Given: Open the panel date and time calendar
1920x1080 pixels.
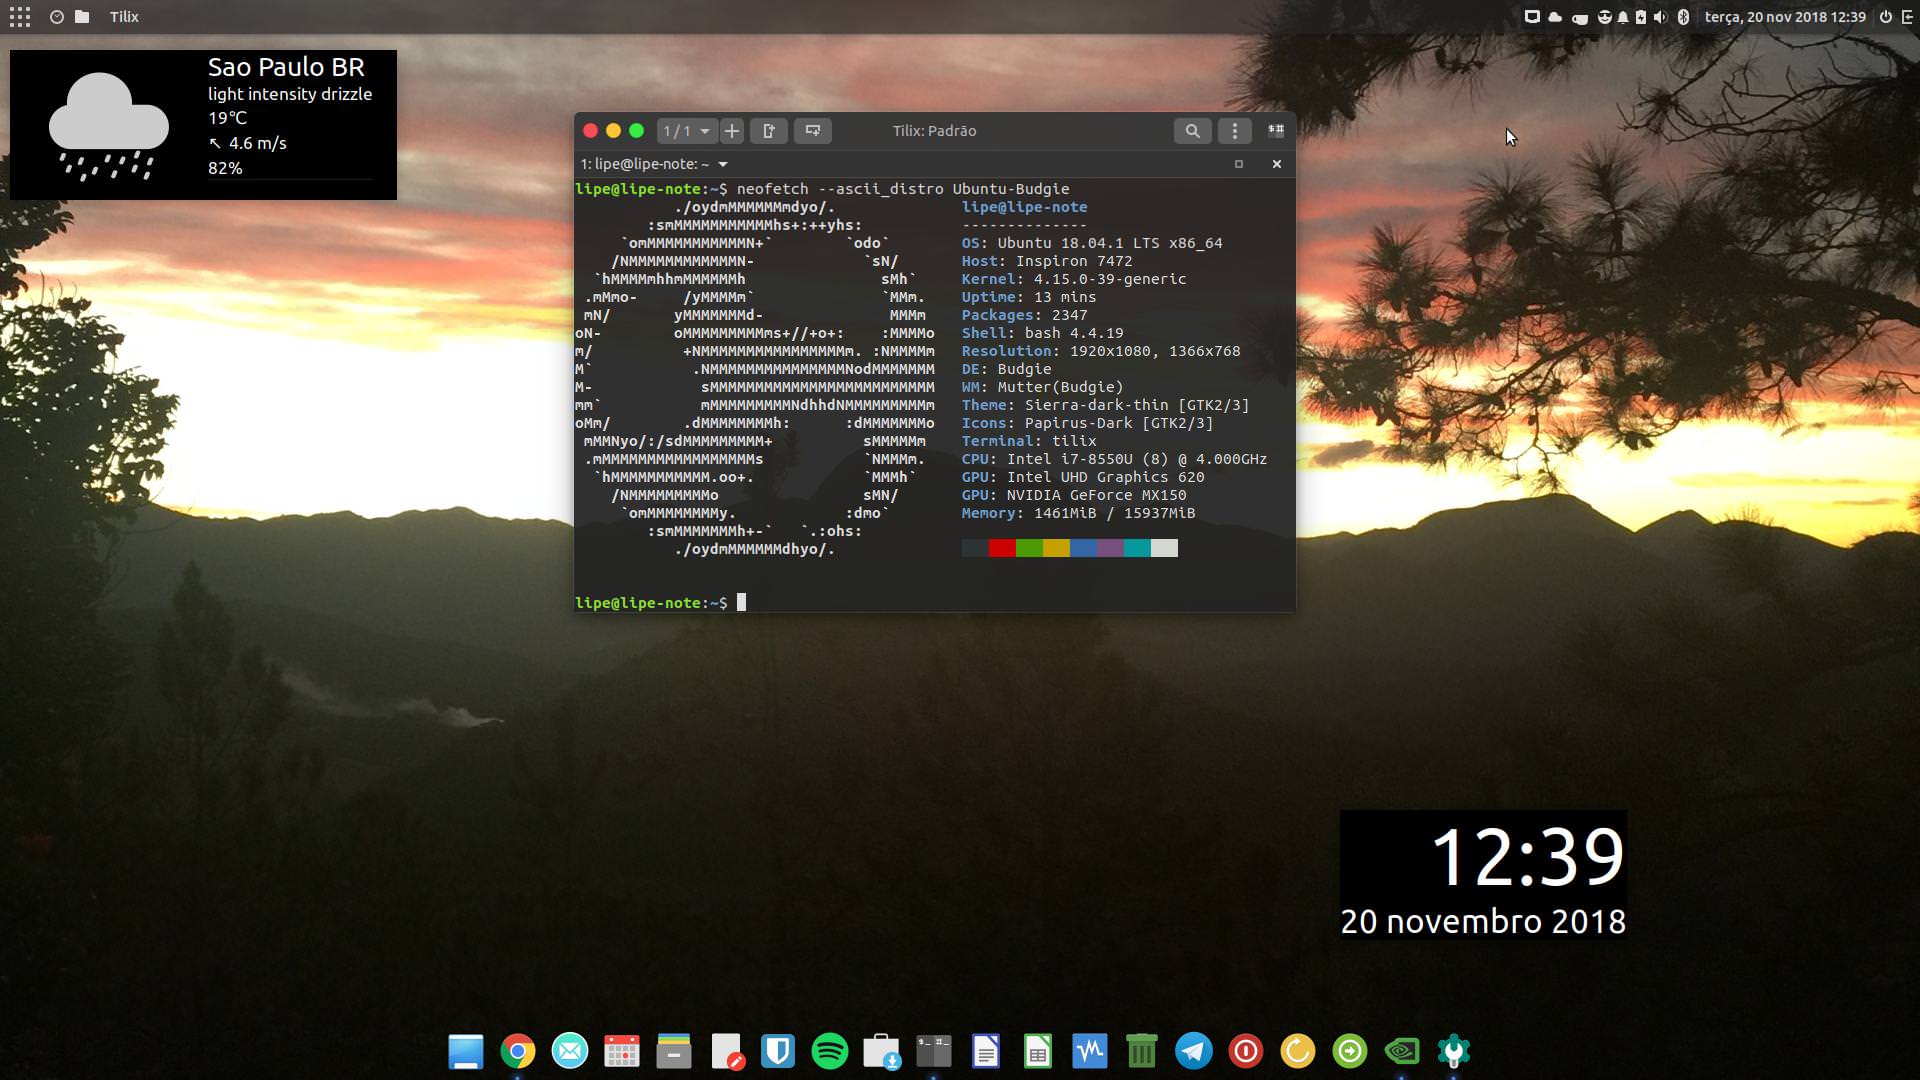Looking at the screenshot, I should click(1785, 17).
